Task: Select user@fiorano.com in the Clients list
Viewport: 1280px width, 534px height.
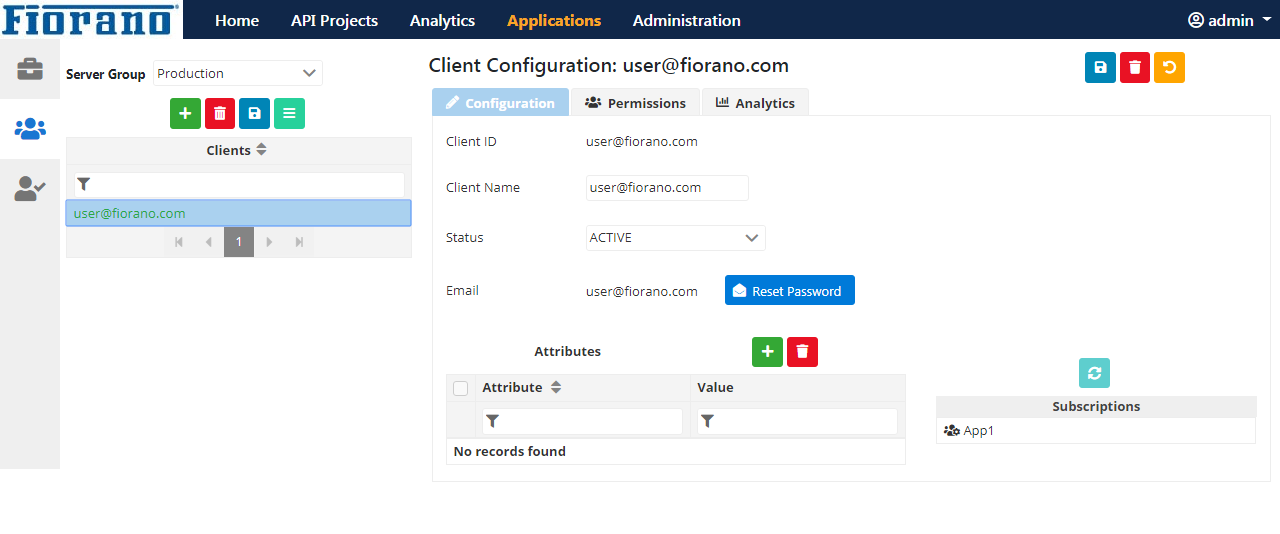Action: [x=239, y=213]
